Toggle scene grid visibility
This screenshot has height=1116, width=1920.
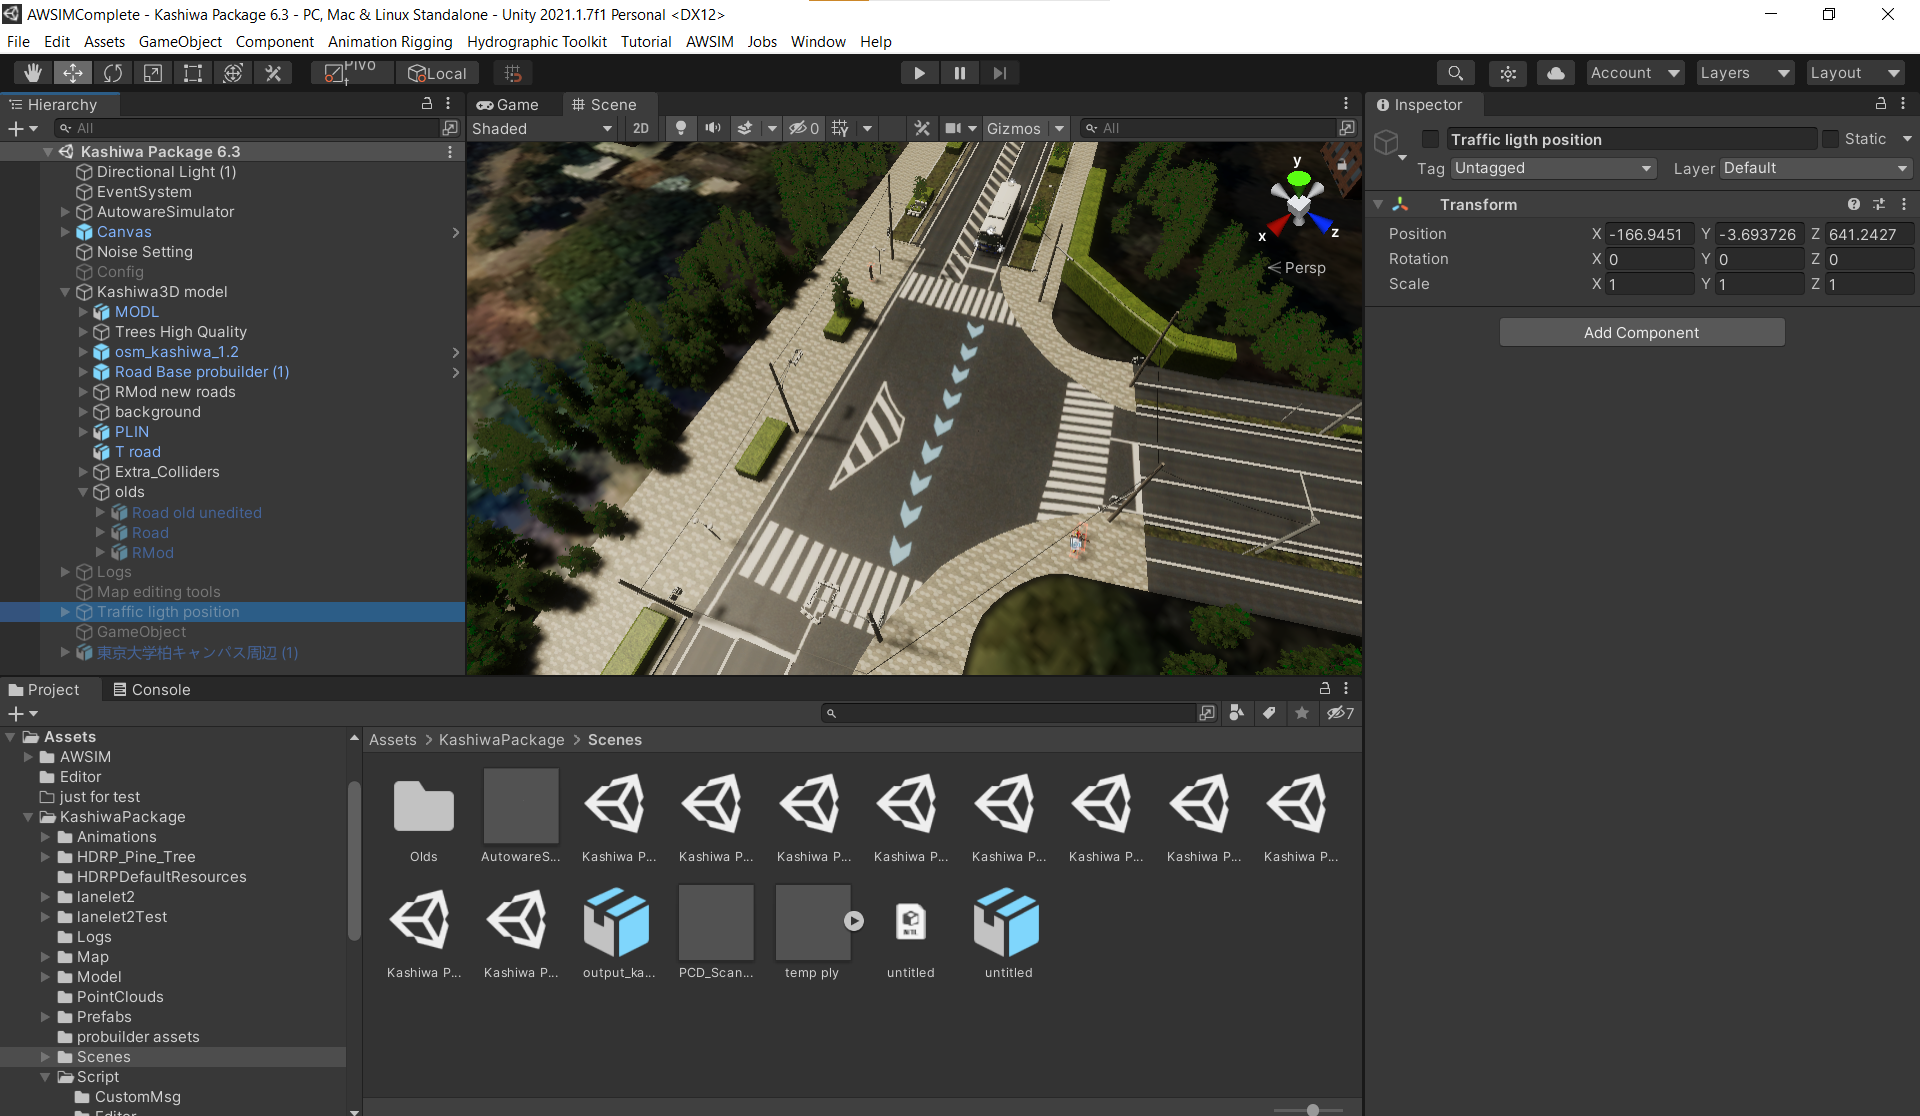click(x=840, y=128)
